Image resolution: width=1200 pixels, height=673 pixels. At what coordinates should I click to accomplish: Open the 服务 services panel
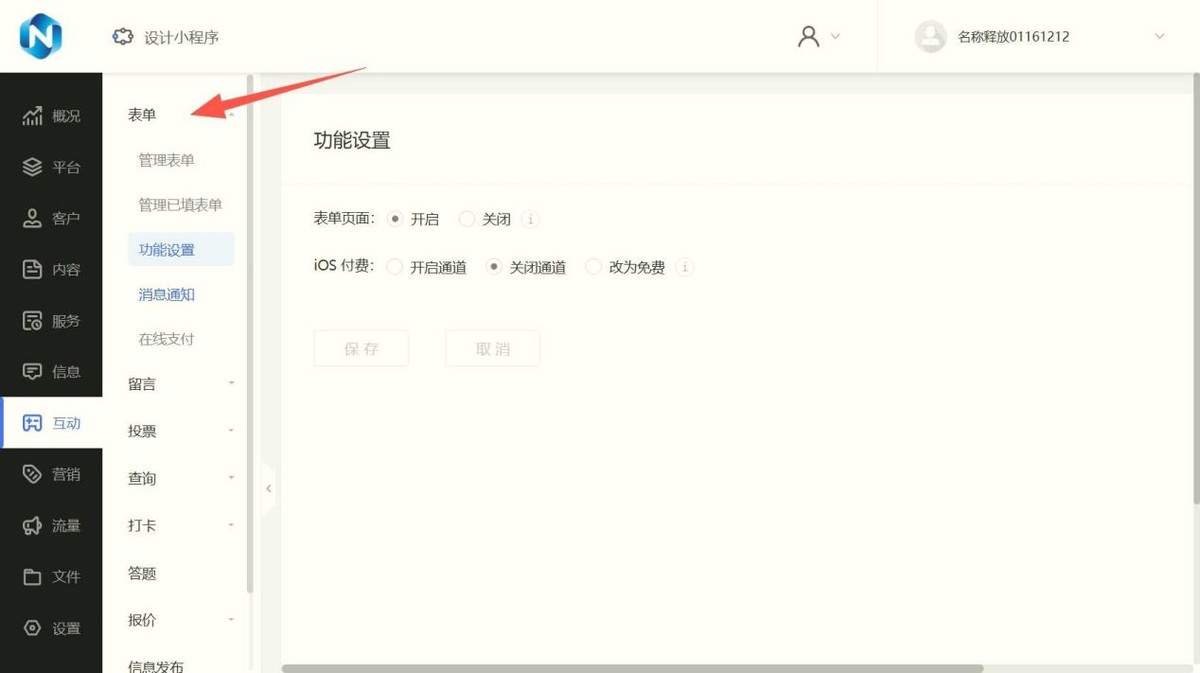[x=51, y=320]
